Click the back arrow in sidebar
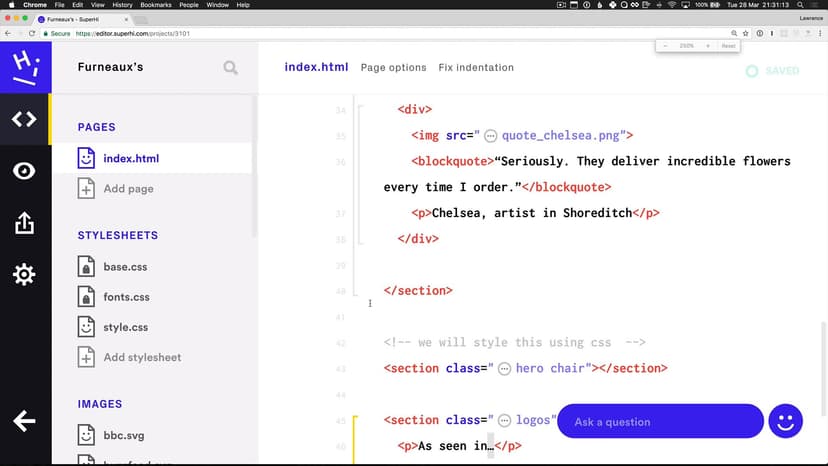The image size is (828, 466). tap(25, 421)
